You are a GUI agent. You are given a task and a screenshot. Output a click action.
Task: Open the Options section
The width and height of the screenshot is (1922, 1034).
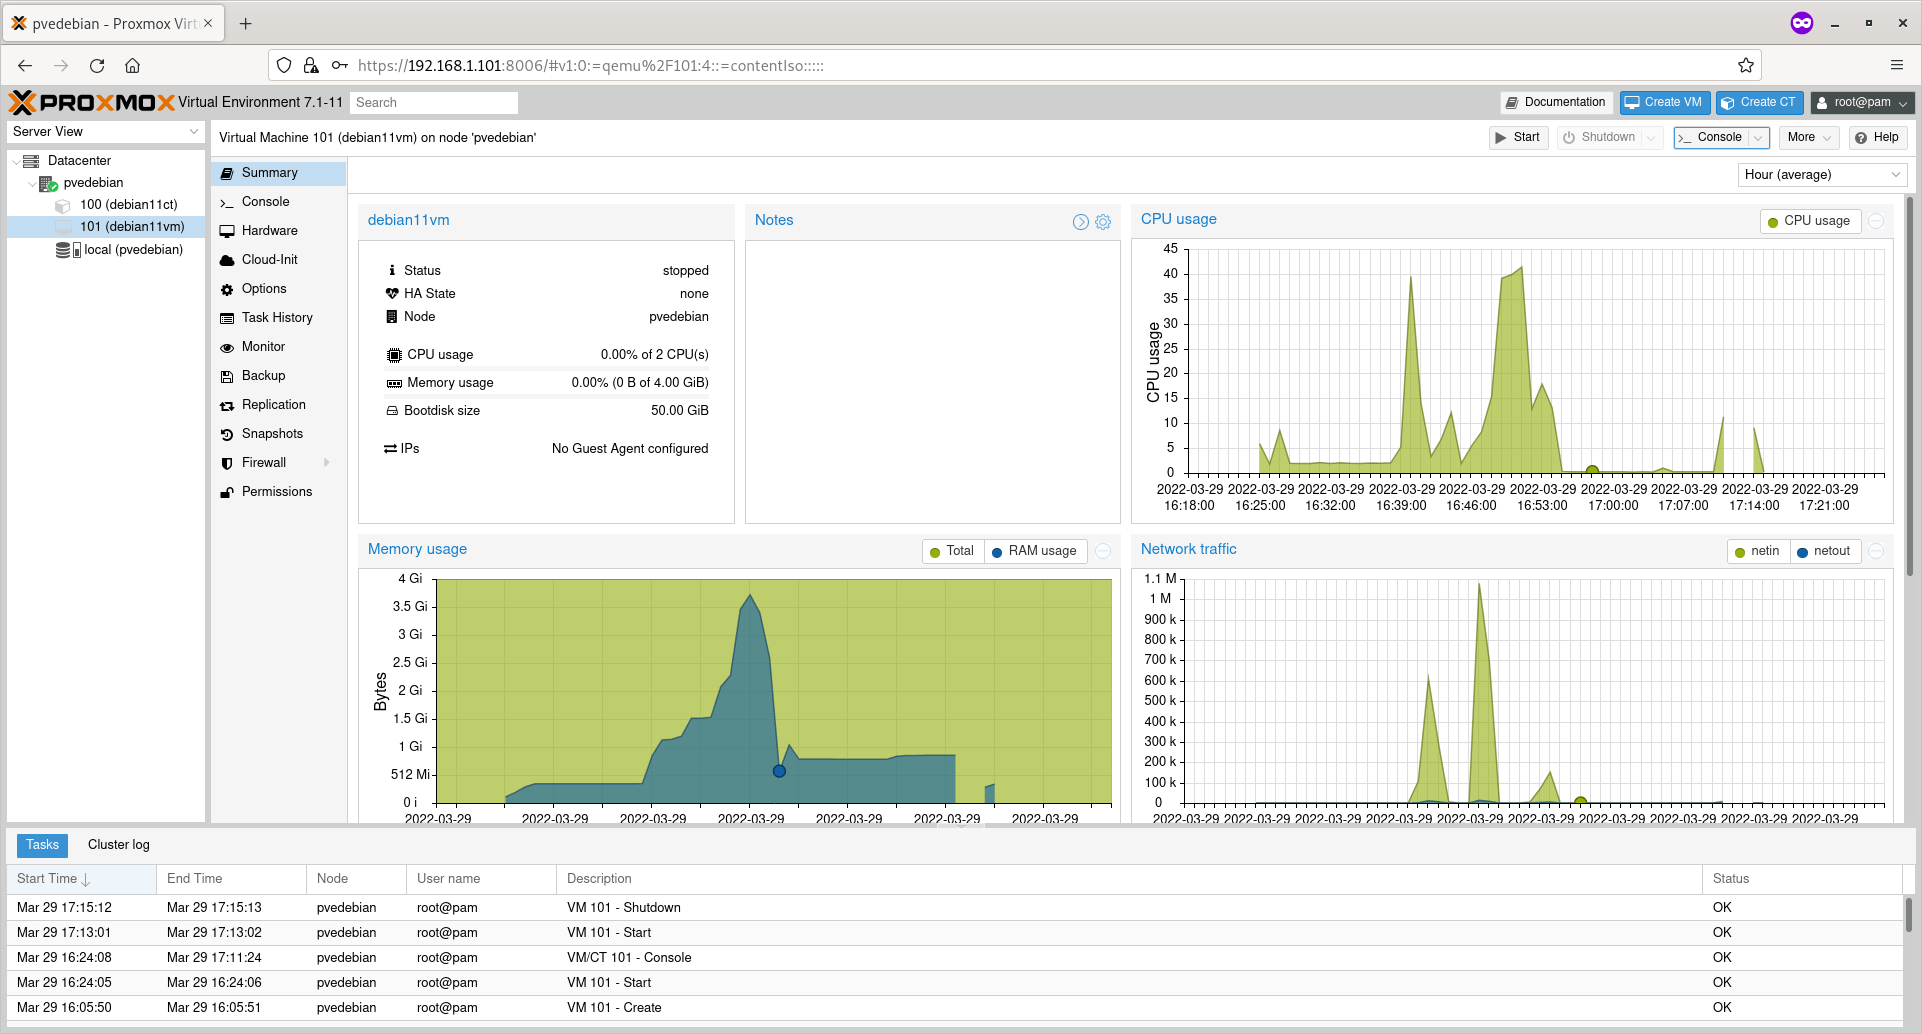278,289
